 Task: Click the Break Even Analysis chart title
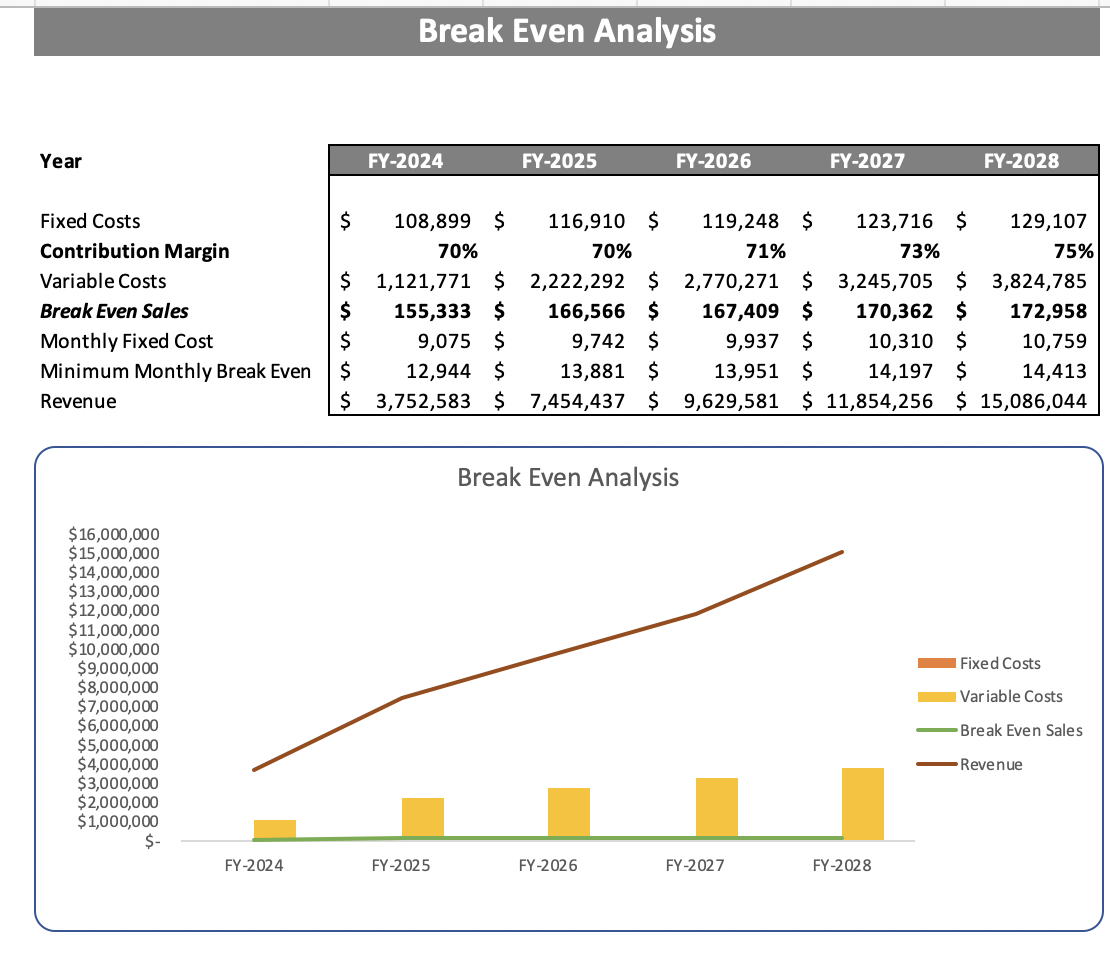pyautogui.click(x=568, y=478)
